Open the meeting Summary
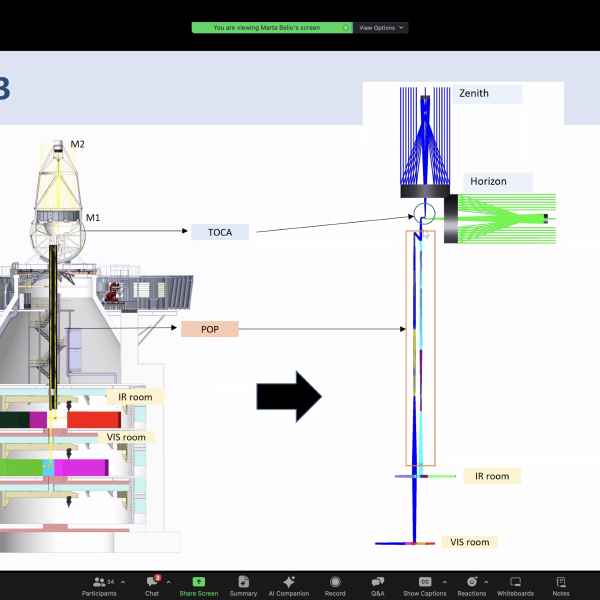 point(243,584)
